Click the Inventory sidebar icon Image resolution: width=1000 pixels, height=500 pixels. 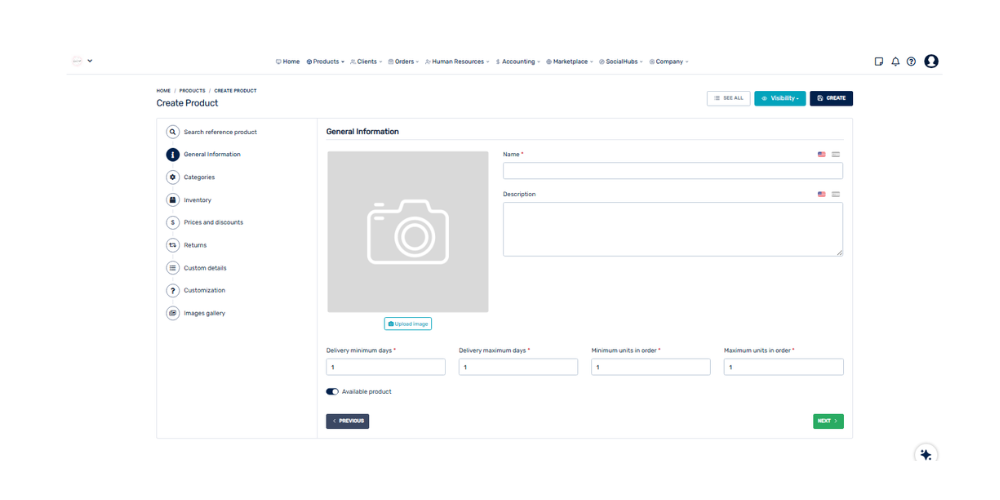[x=173, y=200]
